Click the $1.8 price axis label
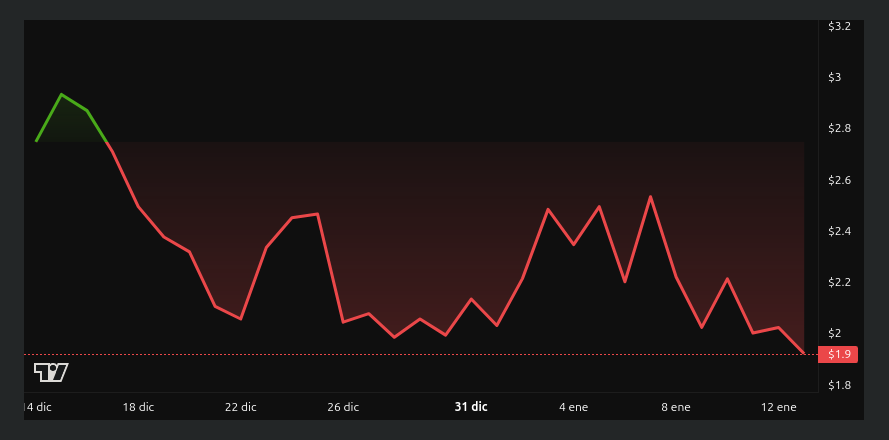The image size is (889, 440). tap(839, 386)
